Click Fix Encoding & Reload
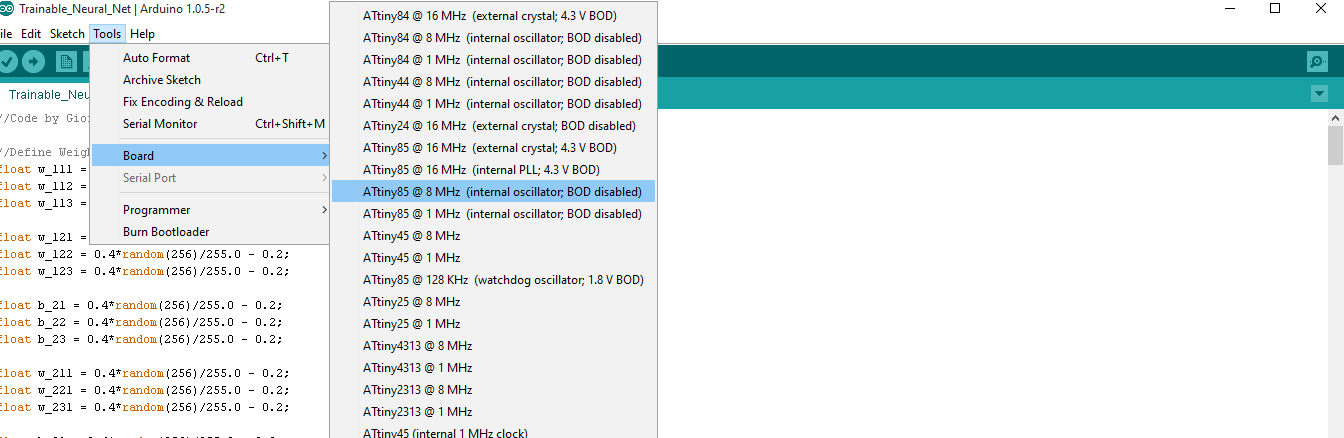Image resolution: width=1344 pixels, height=438 pixels. 183,102
